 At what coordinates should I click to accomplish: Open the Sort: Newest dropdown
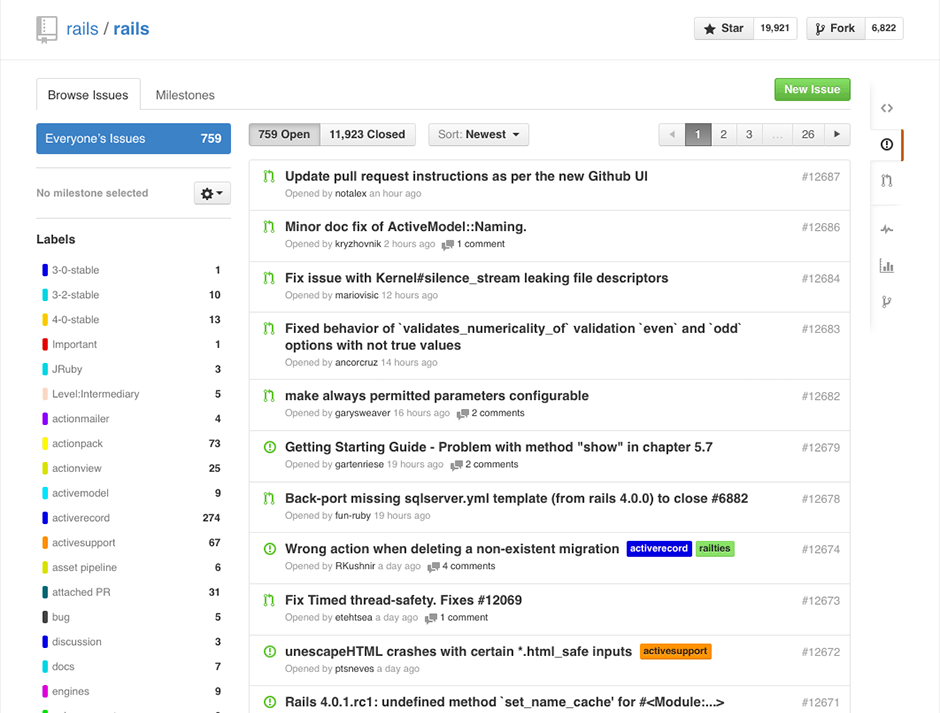click(x=478, y=134)
